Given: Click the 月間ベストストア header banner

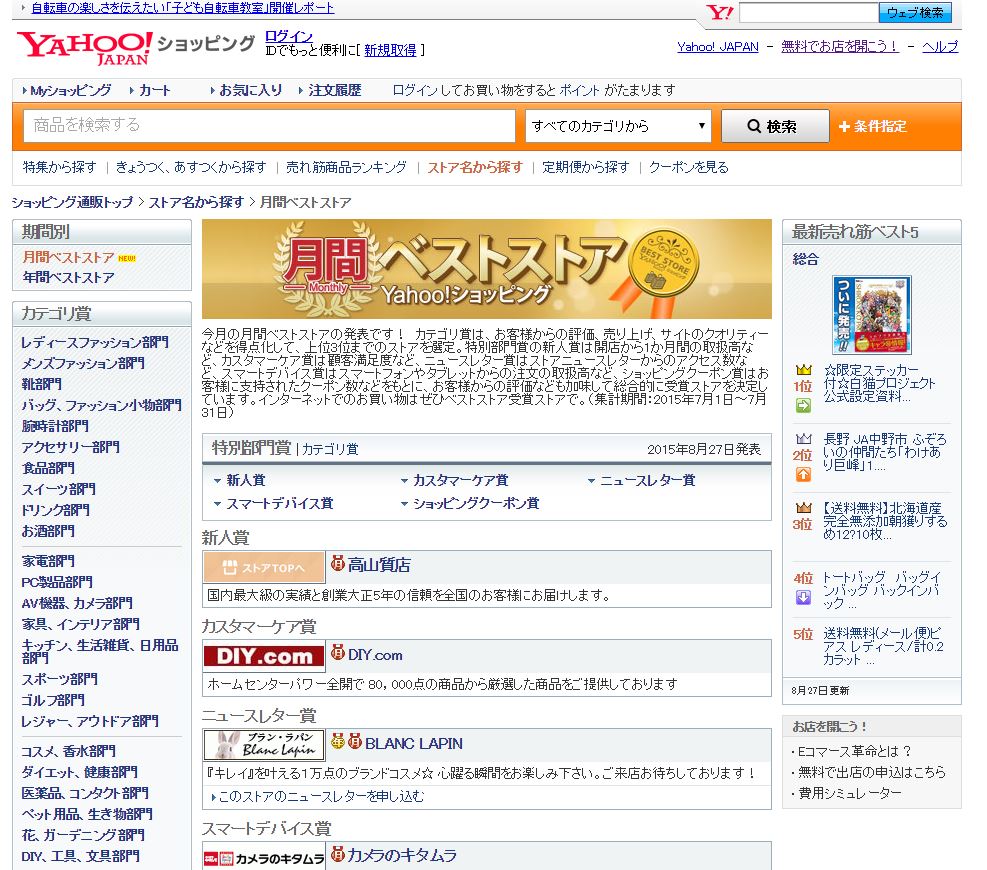Looking at the screenshot, I should (487, 269).
